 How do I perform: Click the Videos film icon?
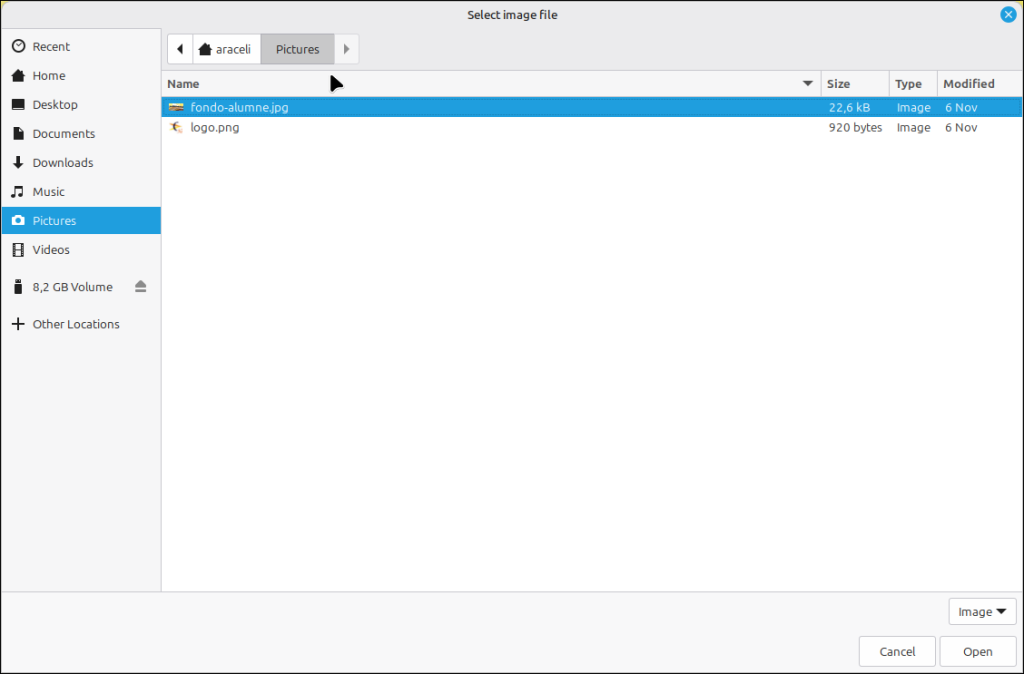[17, 250]
